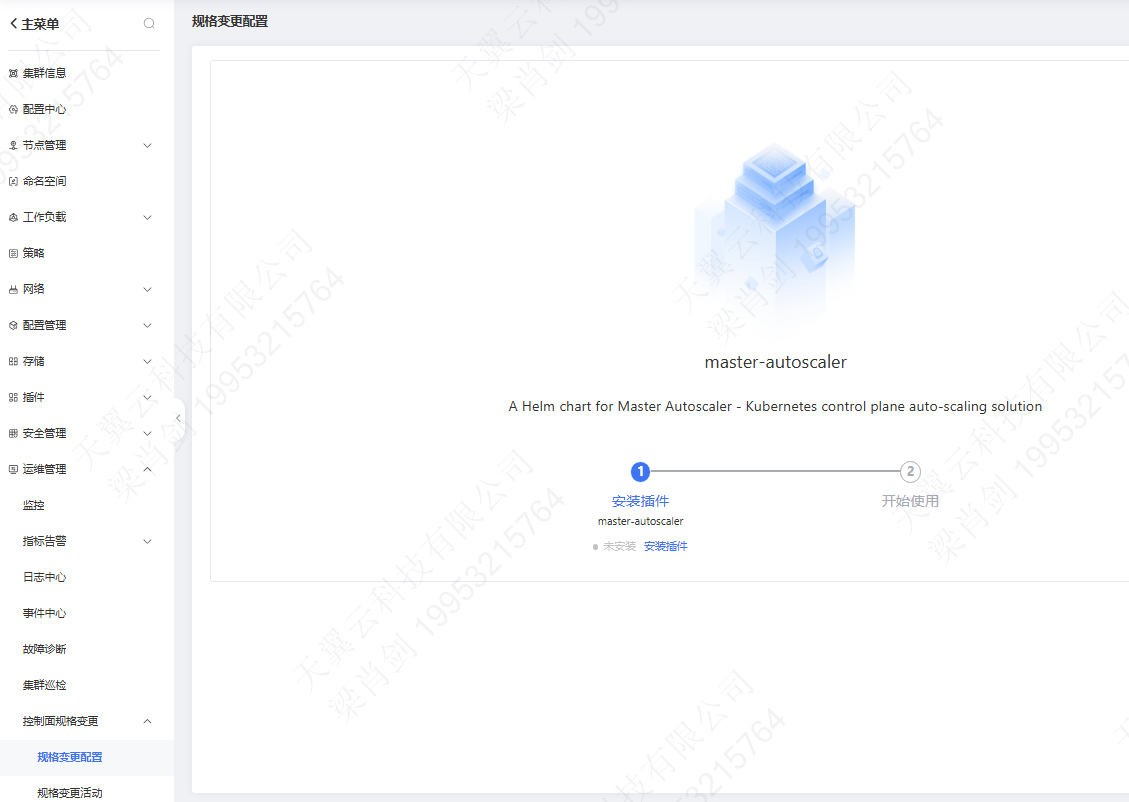Screen dimensions: 1129x802
Task: Click the 运维管理 icon
Action: coord(13,469)
